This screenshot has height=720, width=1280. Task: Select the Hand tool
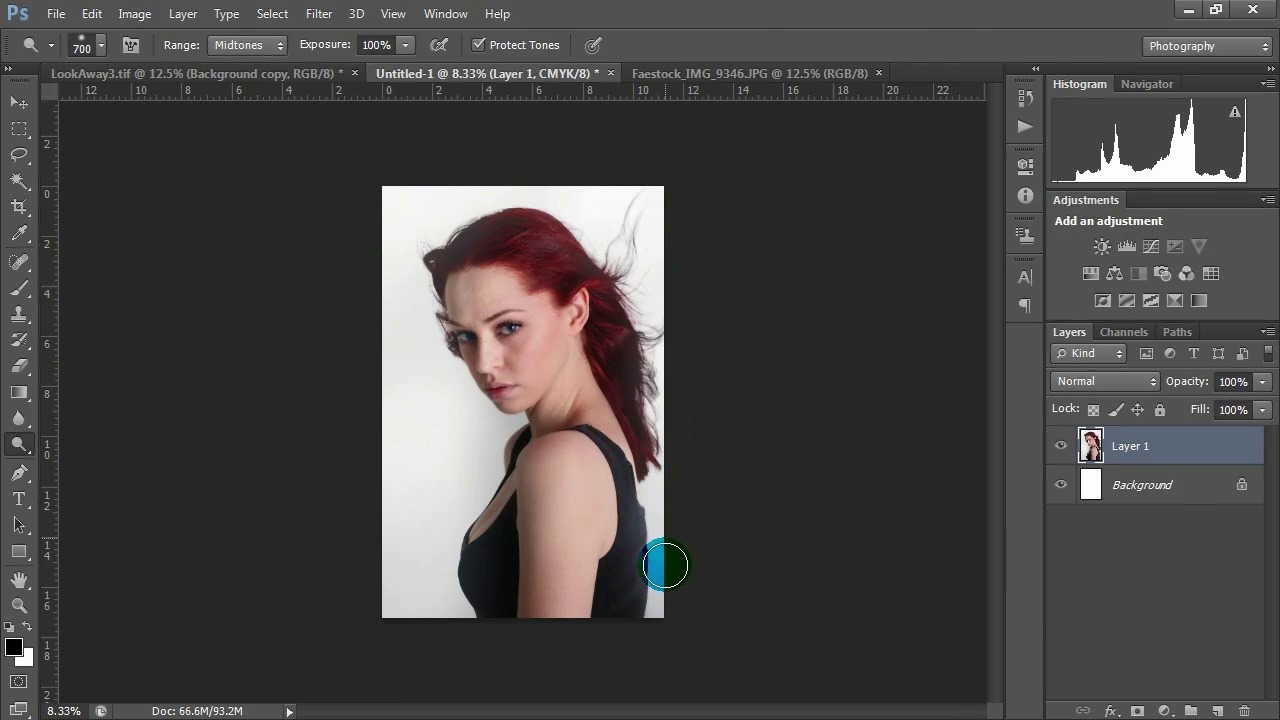(x=19, y=580)
